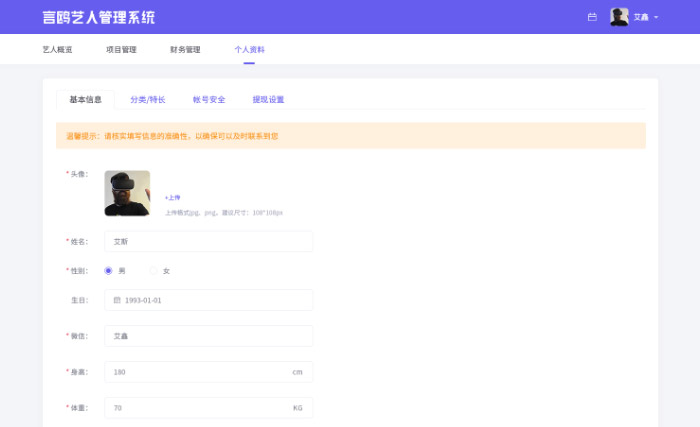Focus the 微信 input field

[x=208, y=336]
